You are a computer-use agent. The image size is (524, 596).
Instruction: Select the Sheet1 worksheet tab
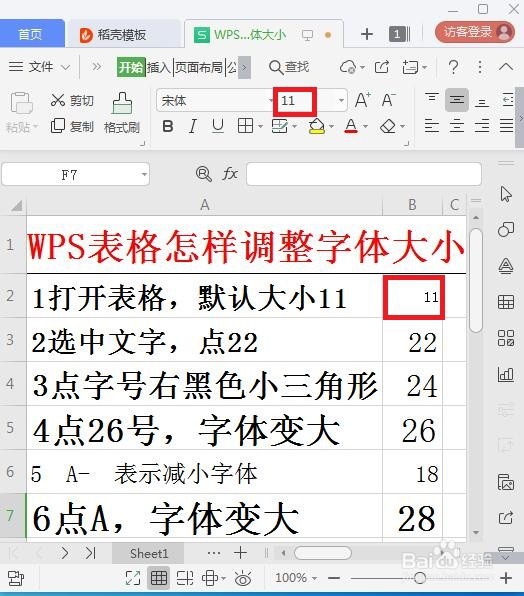[149, 553]
